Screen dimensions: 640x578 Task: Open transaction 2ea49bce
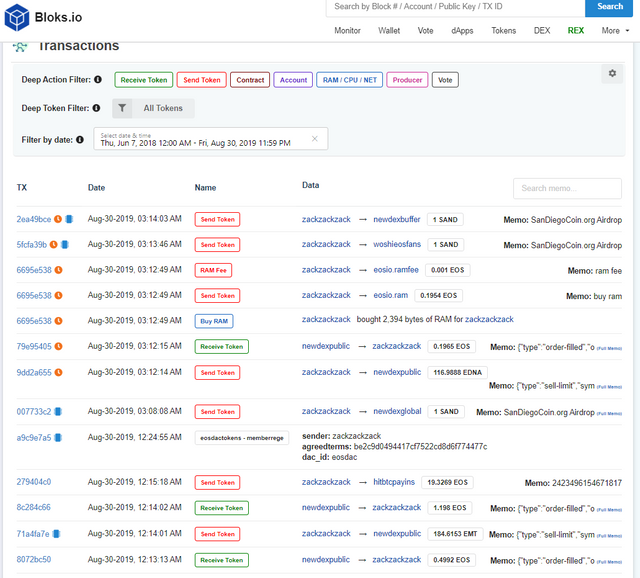[x=33, y=219]
